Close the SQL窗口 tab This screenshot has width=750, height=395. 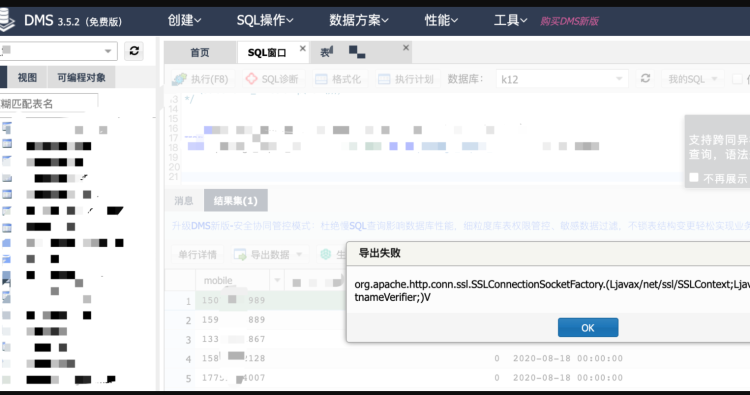click(x=302, y=48)
